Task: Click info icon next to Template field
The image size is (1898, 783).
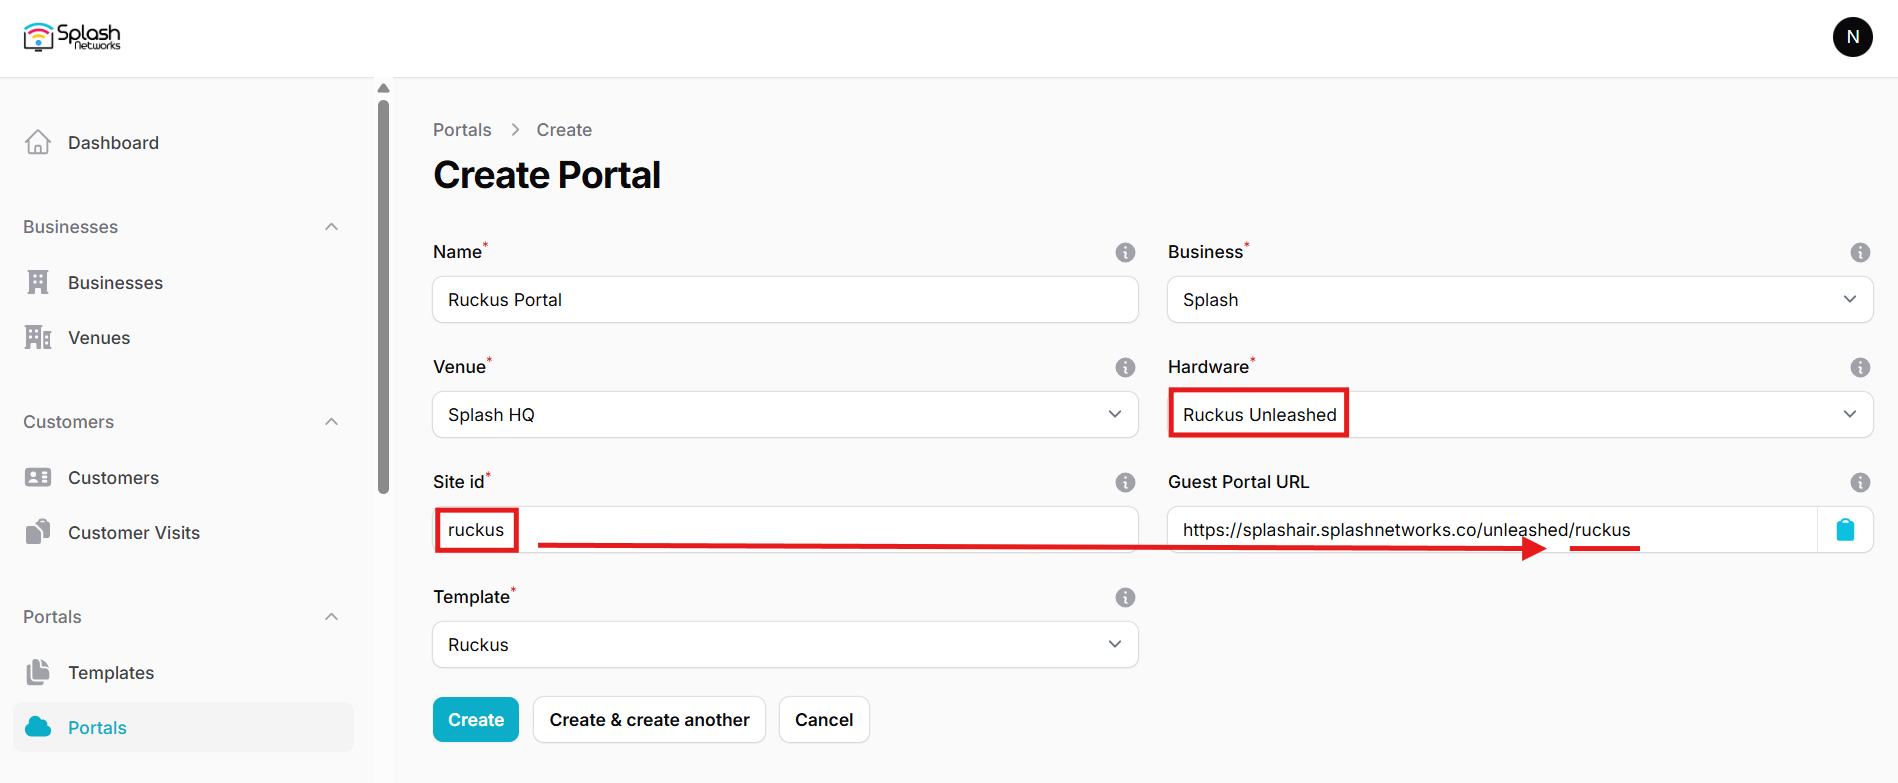Action: tap(1125, 597)
